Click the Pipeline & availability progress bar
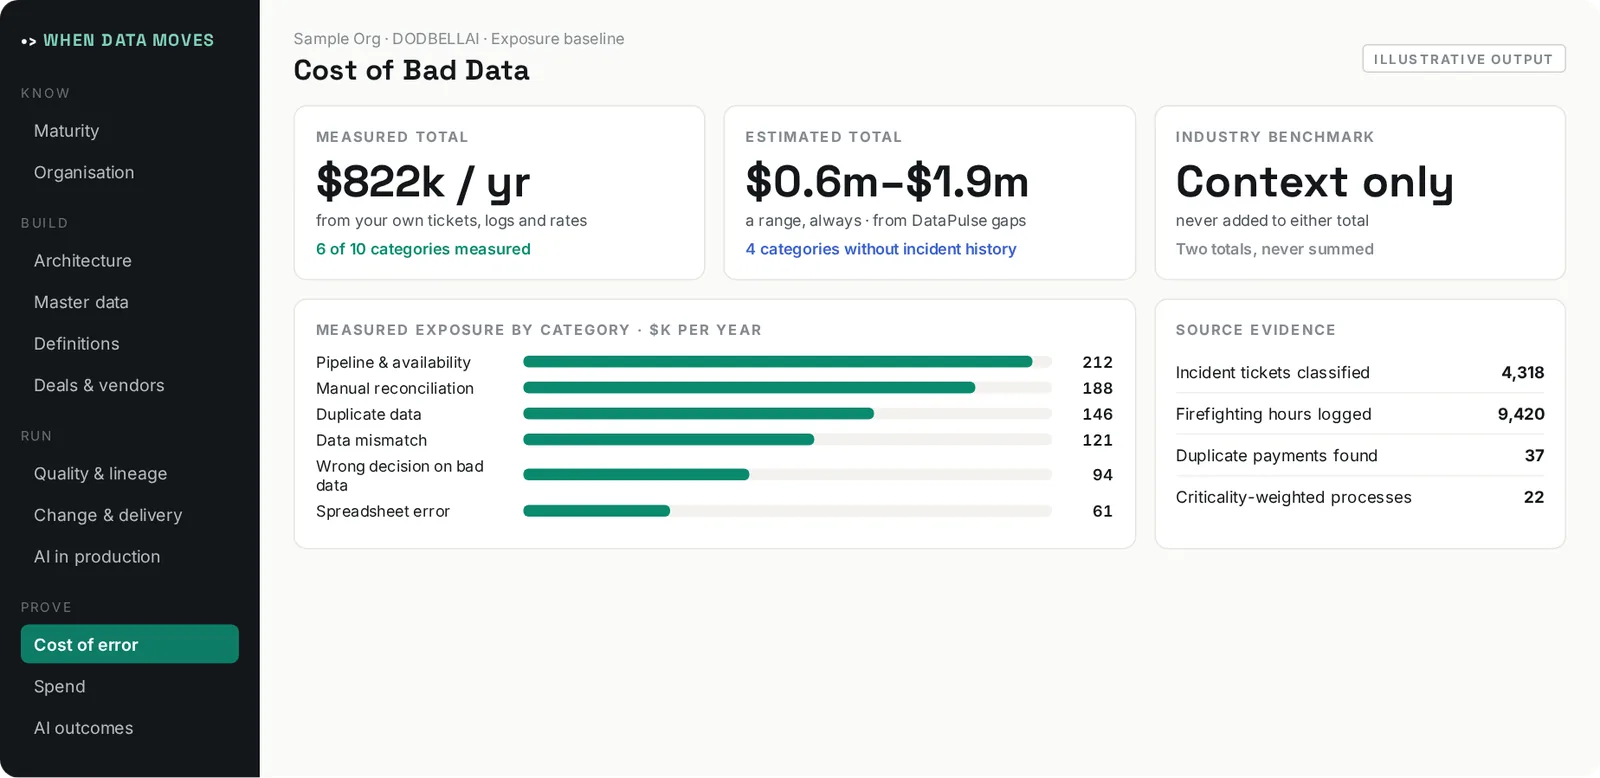Screen dimensions: 1600x778 point(787,362)
